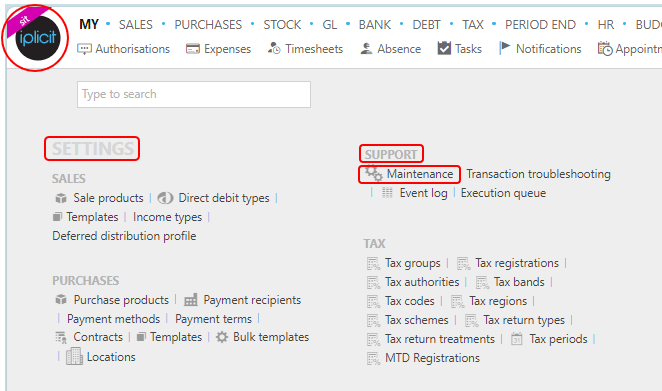662x391 pixels.
Task: Open the MTD Registrations link
Action: (432, 358)
